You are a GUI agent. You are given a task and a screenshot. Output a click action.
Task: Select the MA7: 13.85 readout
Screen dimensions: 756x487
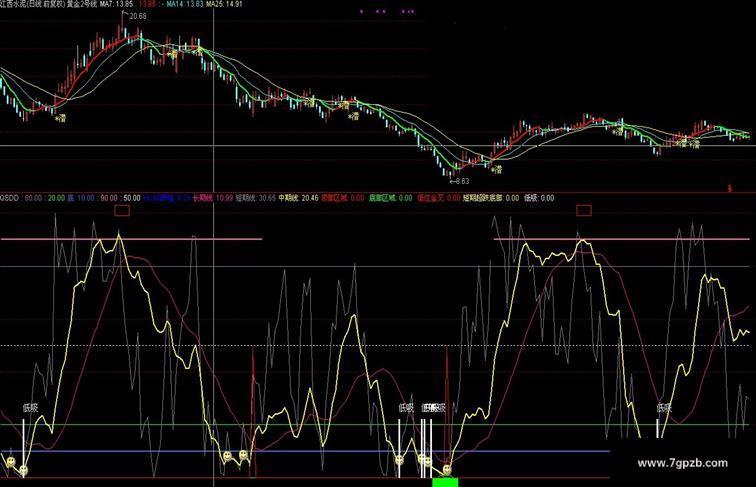click(x=116, y=4)
